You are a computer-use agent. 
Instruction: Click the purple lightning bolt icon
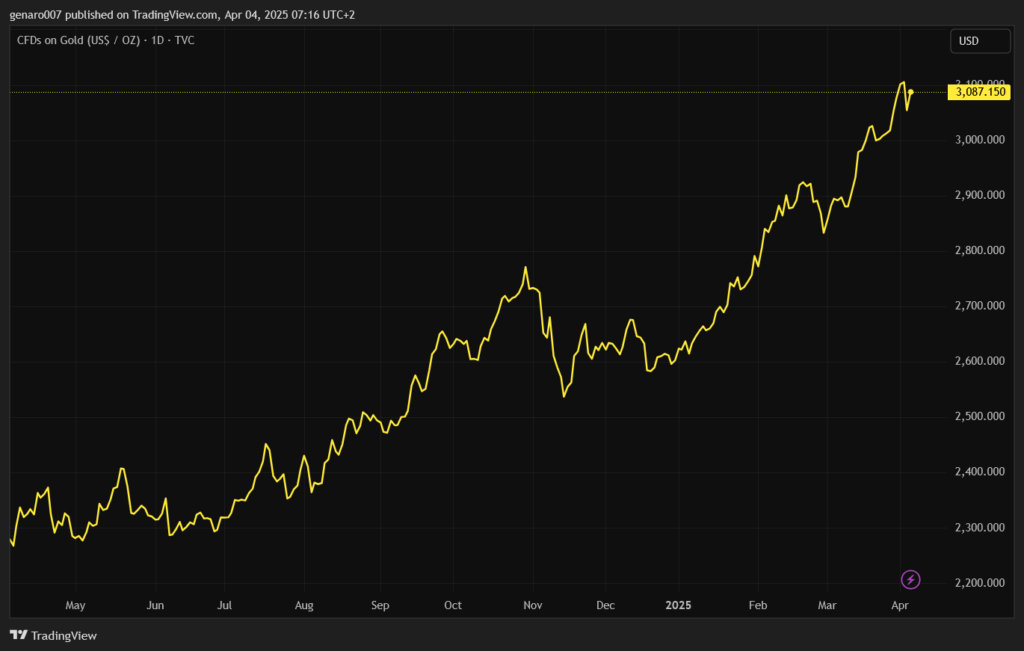tap(910, 579)
